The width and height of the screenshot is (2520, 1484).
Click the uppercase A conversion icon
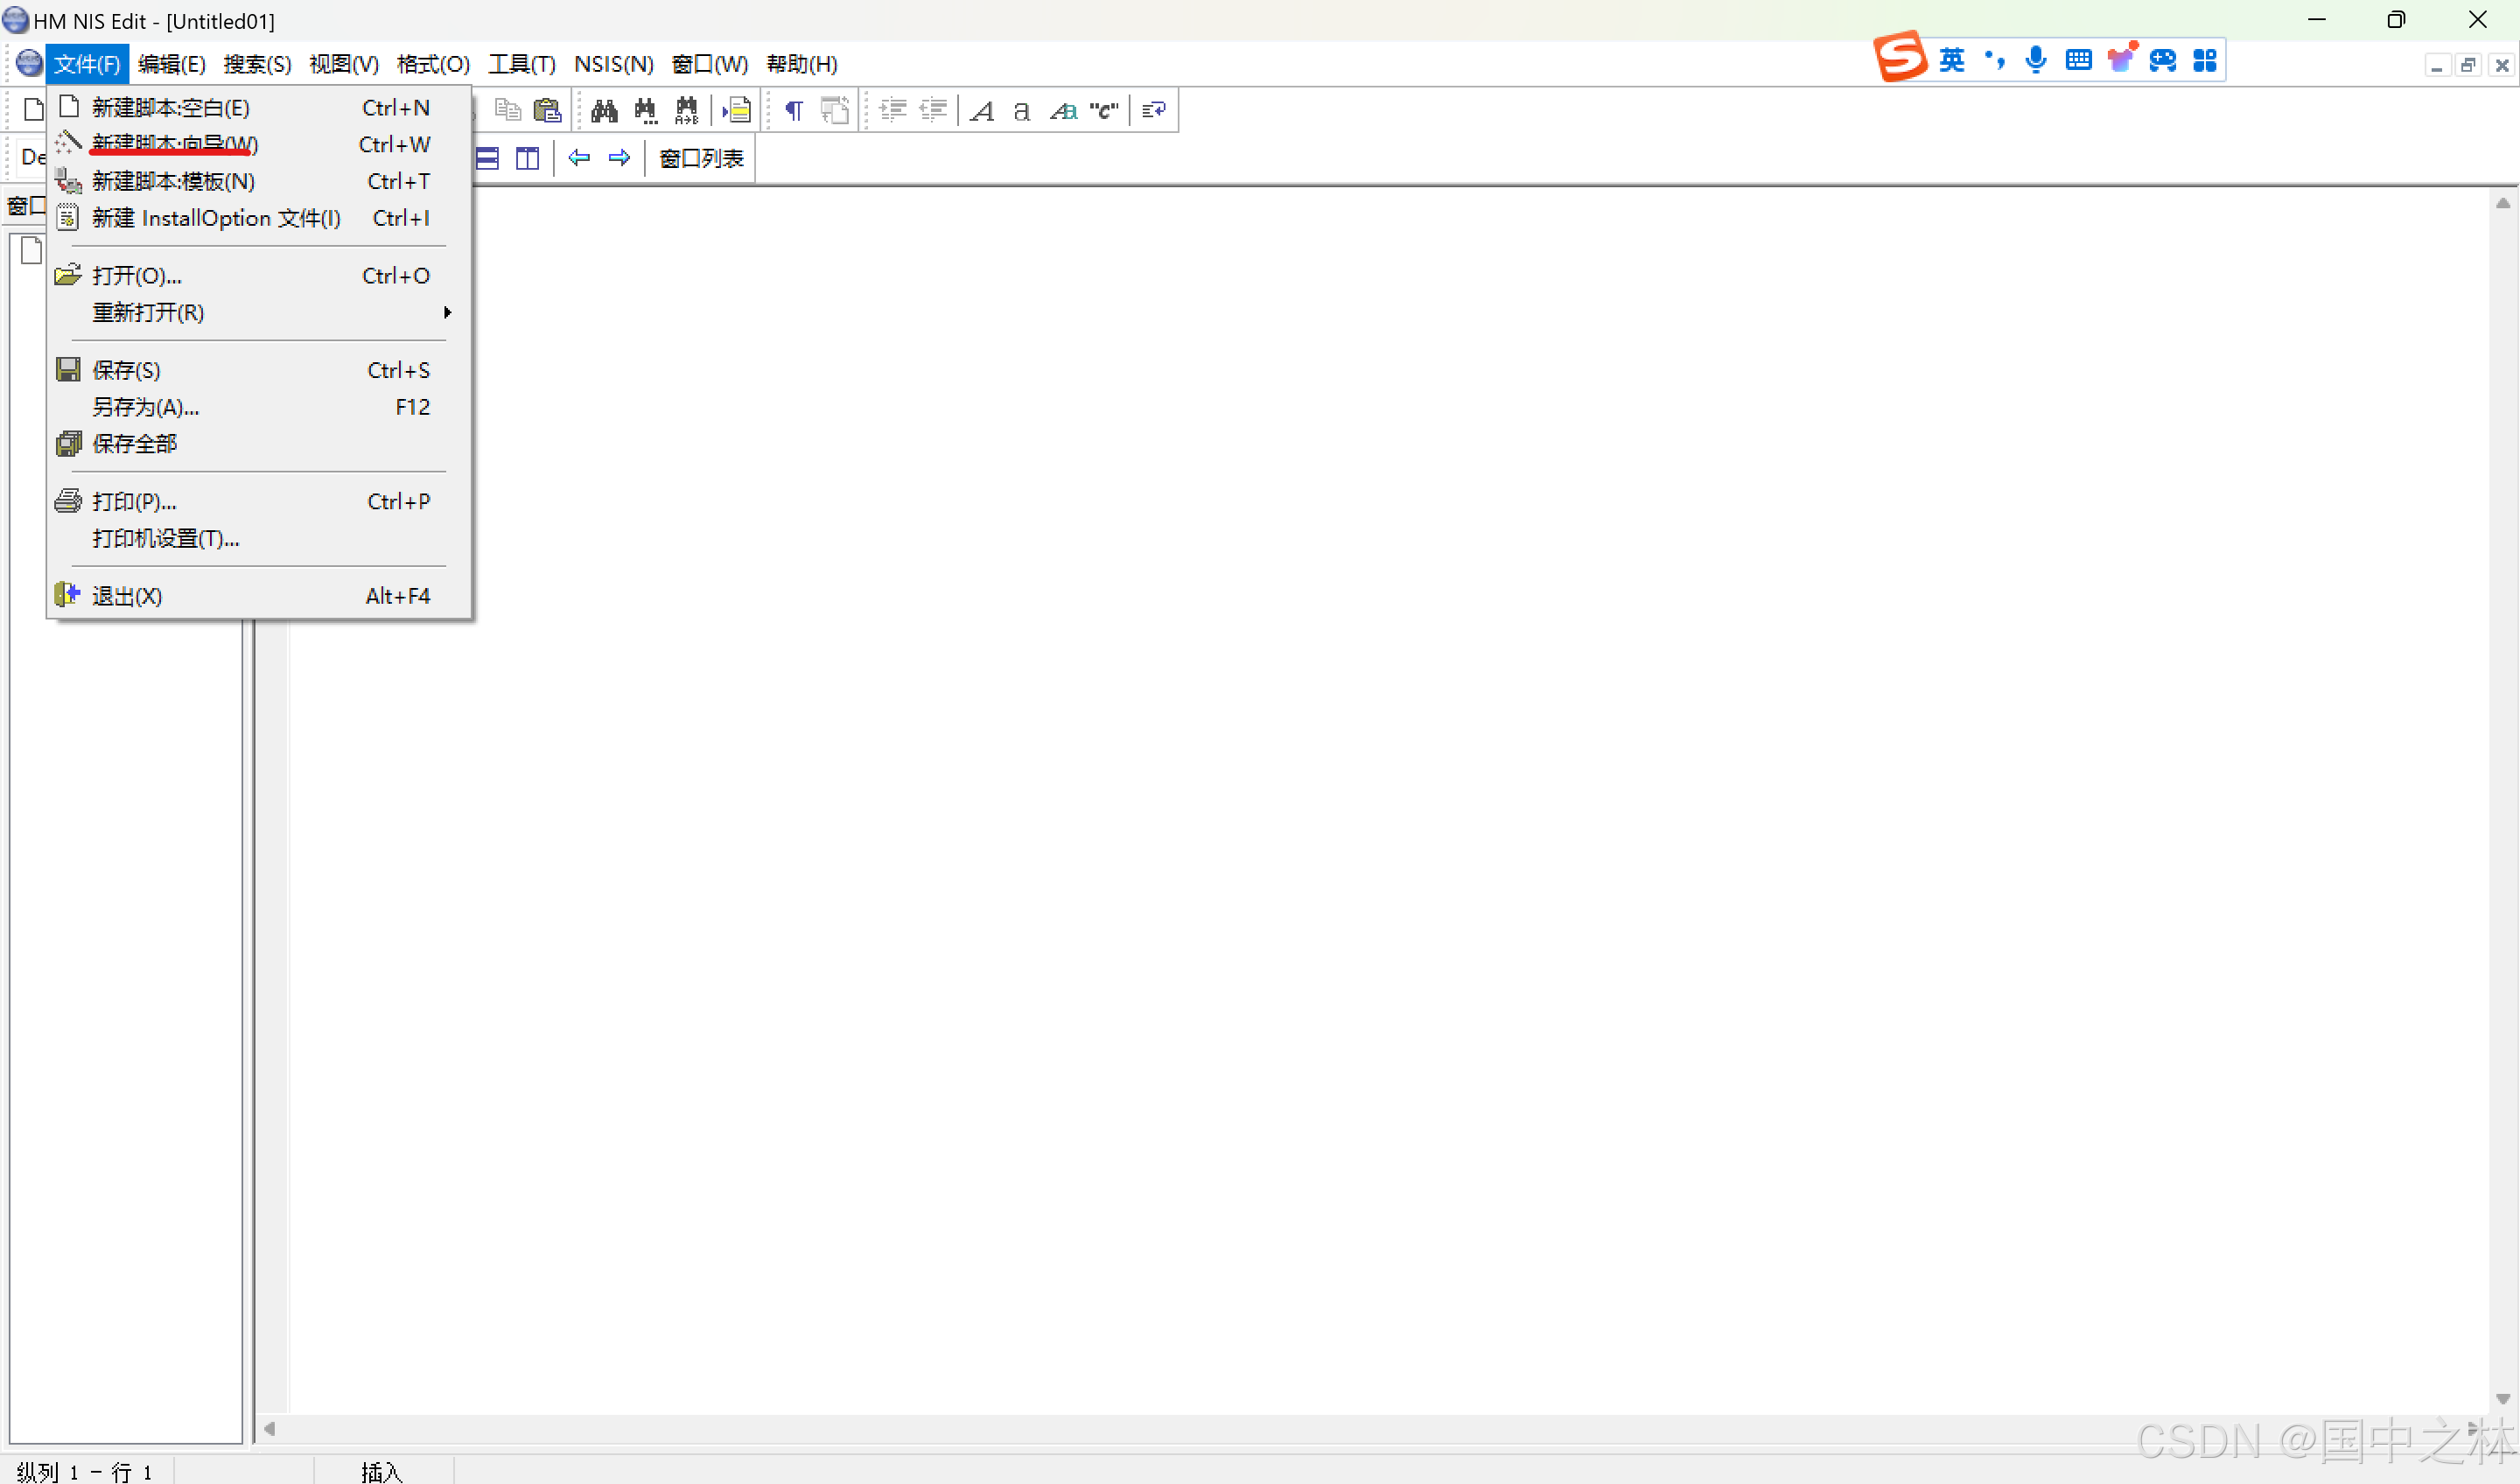(982, 110)
